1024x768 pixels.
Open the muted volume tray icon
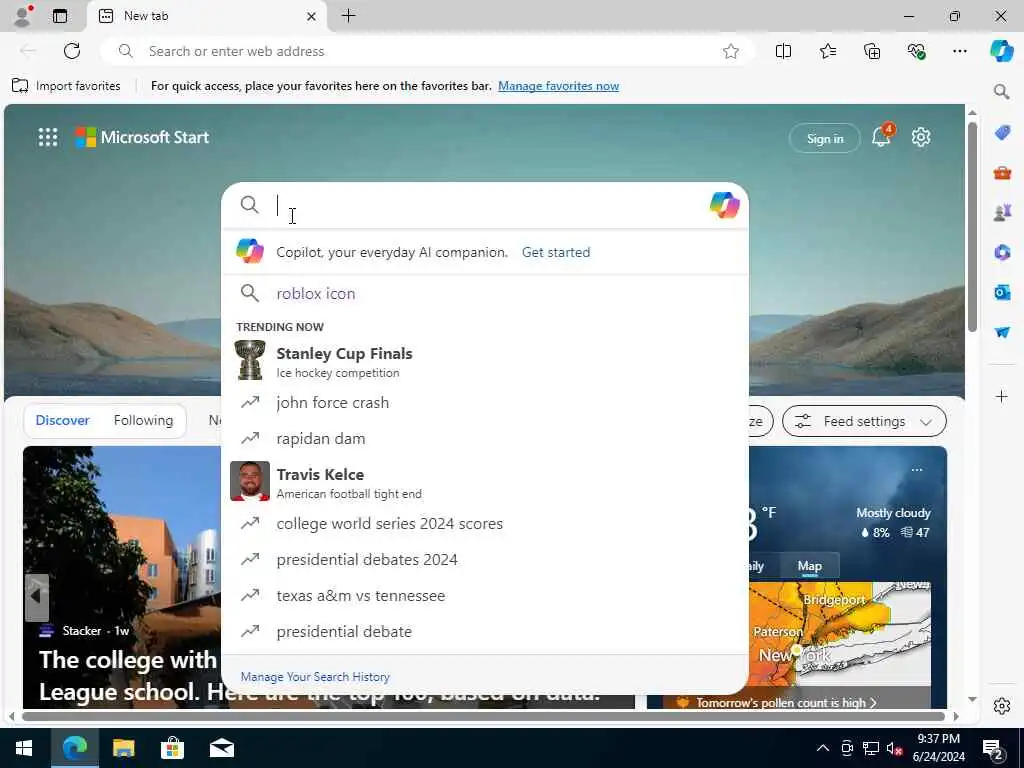[x=894, y=748]
